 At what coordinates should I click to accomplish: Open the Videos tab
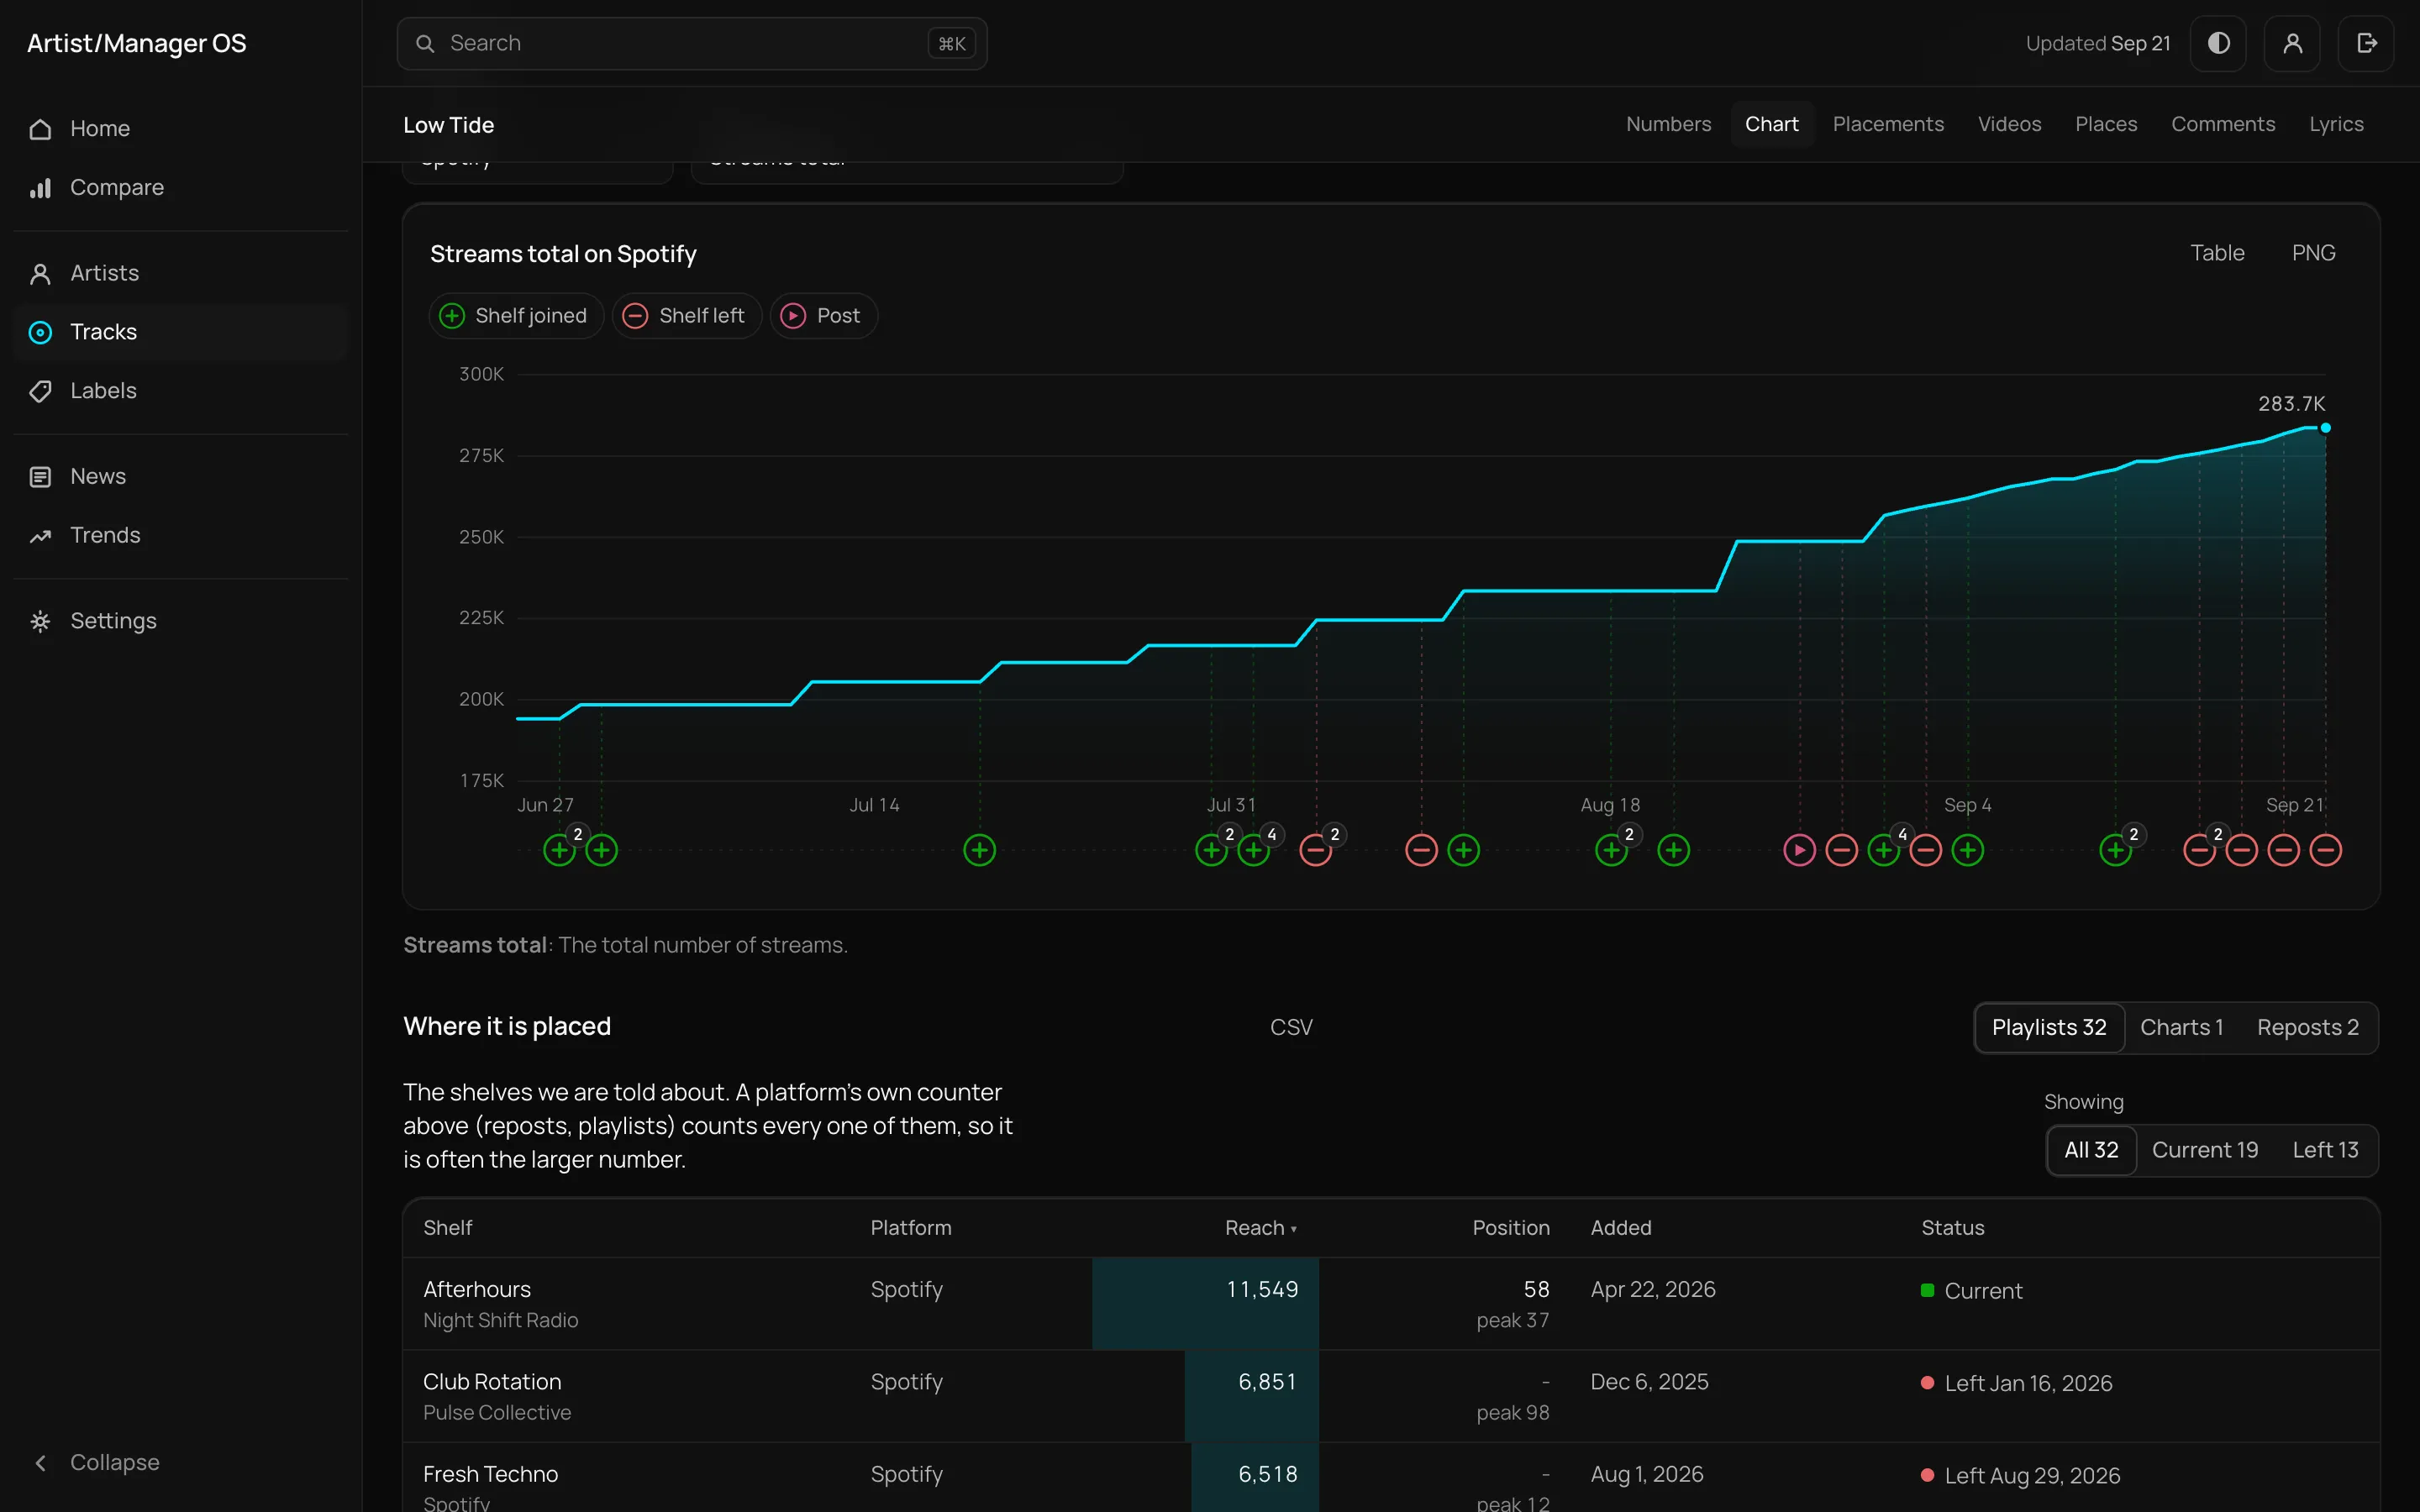coord(2009,125)
